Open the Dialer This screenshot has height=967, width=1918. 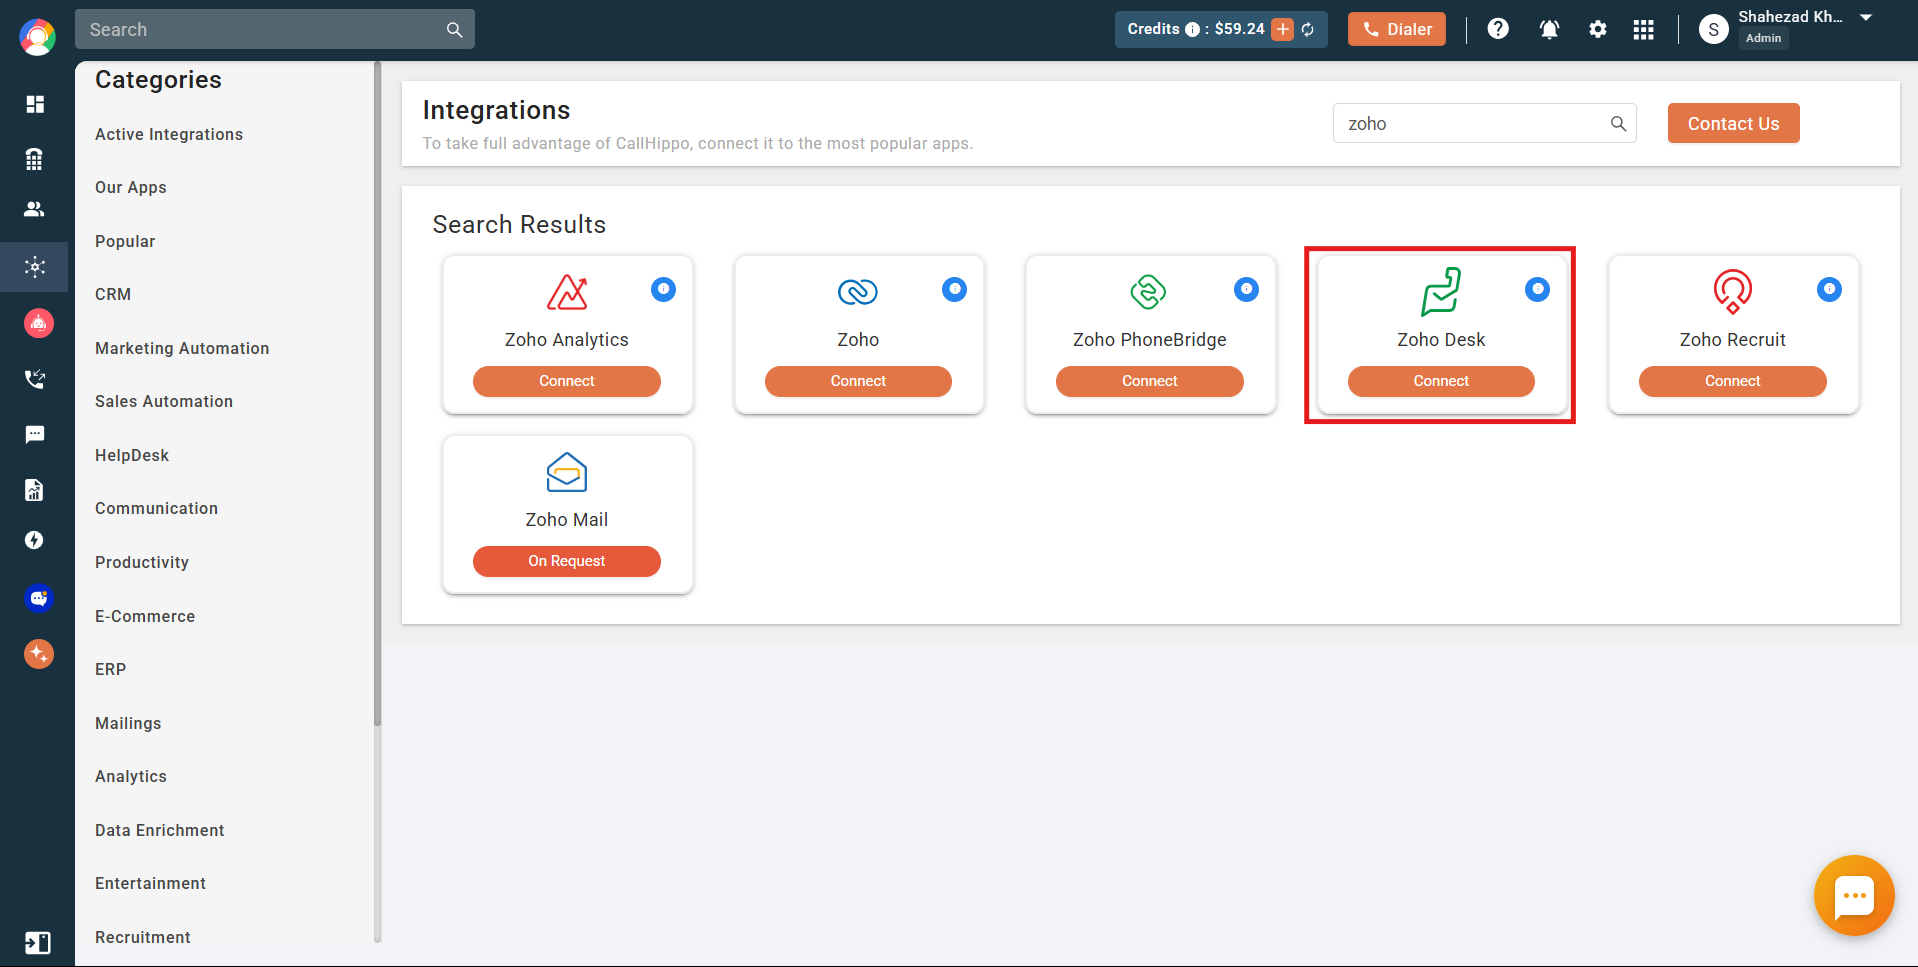[1397, 29]
